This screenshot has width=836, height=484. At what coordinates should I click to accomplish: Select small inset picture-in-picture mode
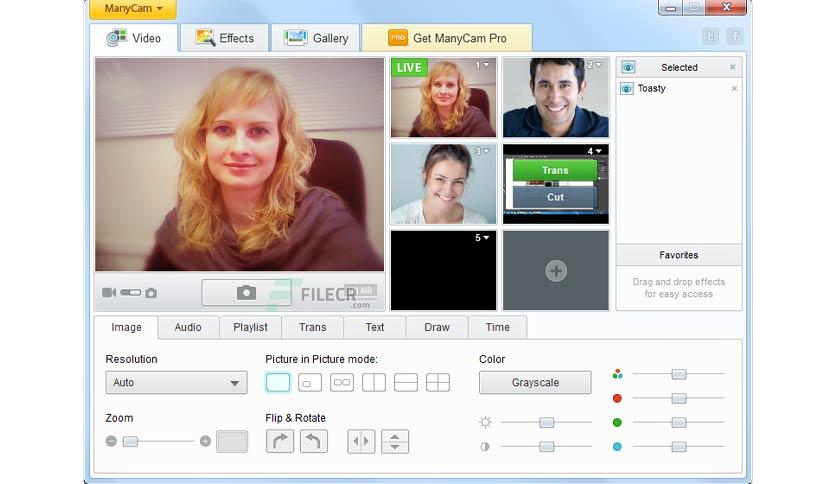pos(310,383)
